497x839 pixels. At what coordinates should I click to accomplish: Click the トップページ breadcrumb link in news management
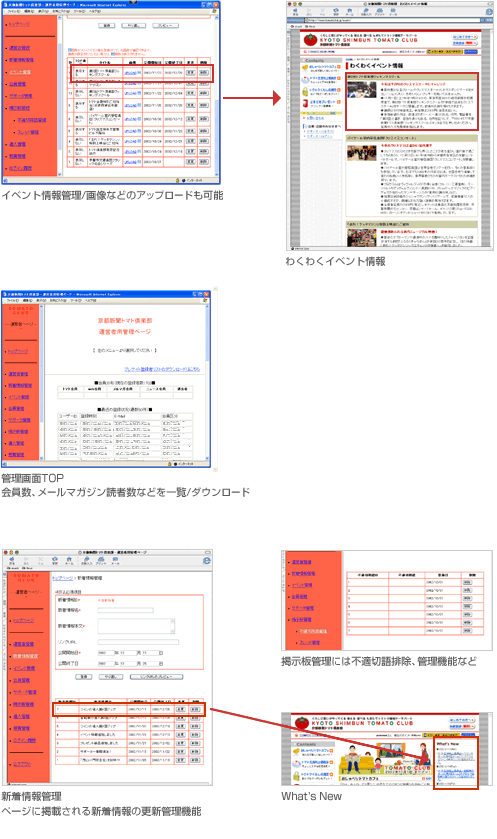[63, 578]
